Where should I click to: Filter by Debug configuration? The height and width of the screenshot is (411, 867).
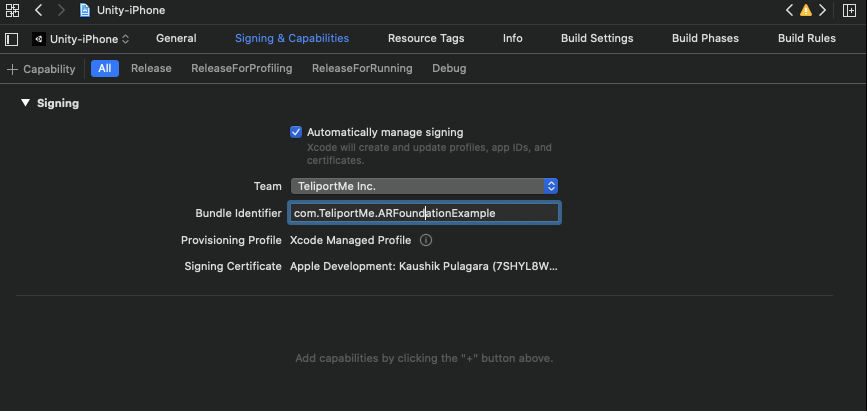coord(449,69)
